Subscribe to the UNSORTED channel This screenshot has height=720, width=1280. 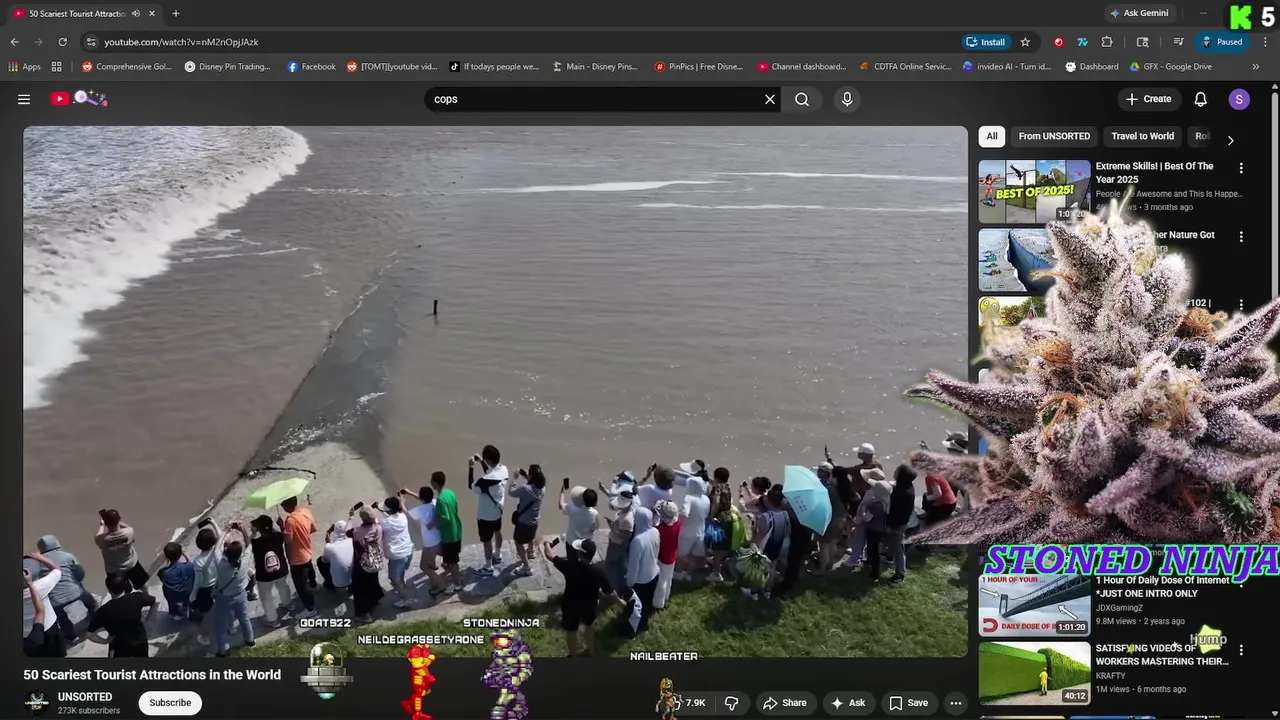170,703
